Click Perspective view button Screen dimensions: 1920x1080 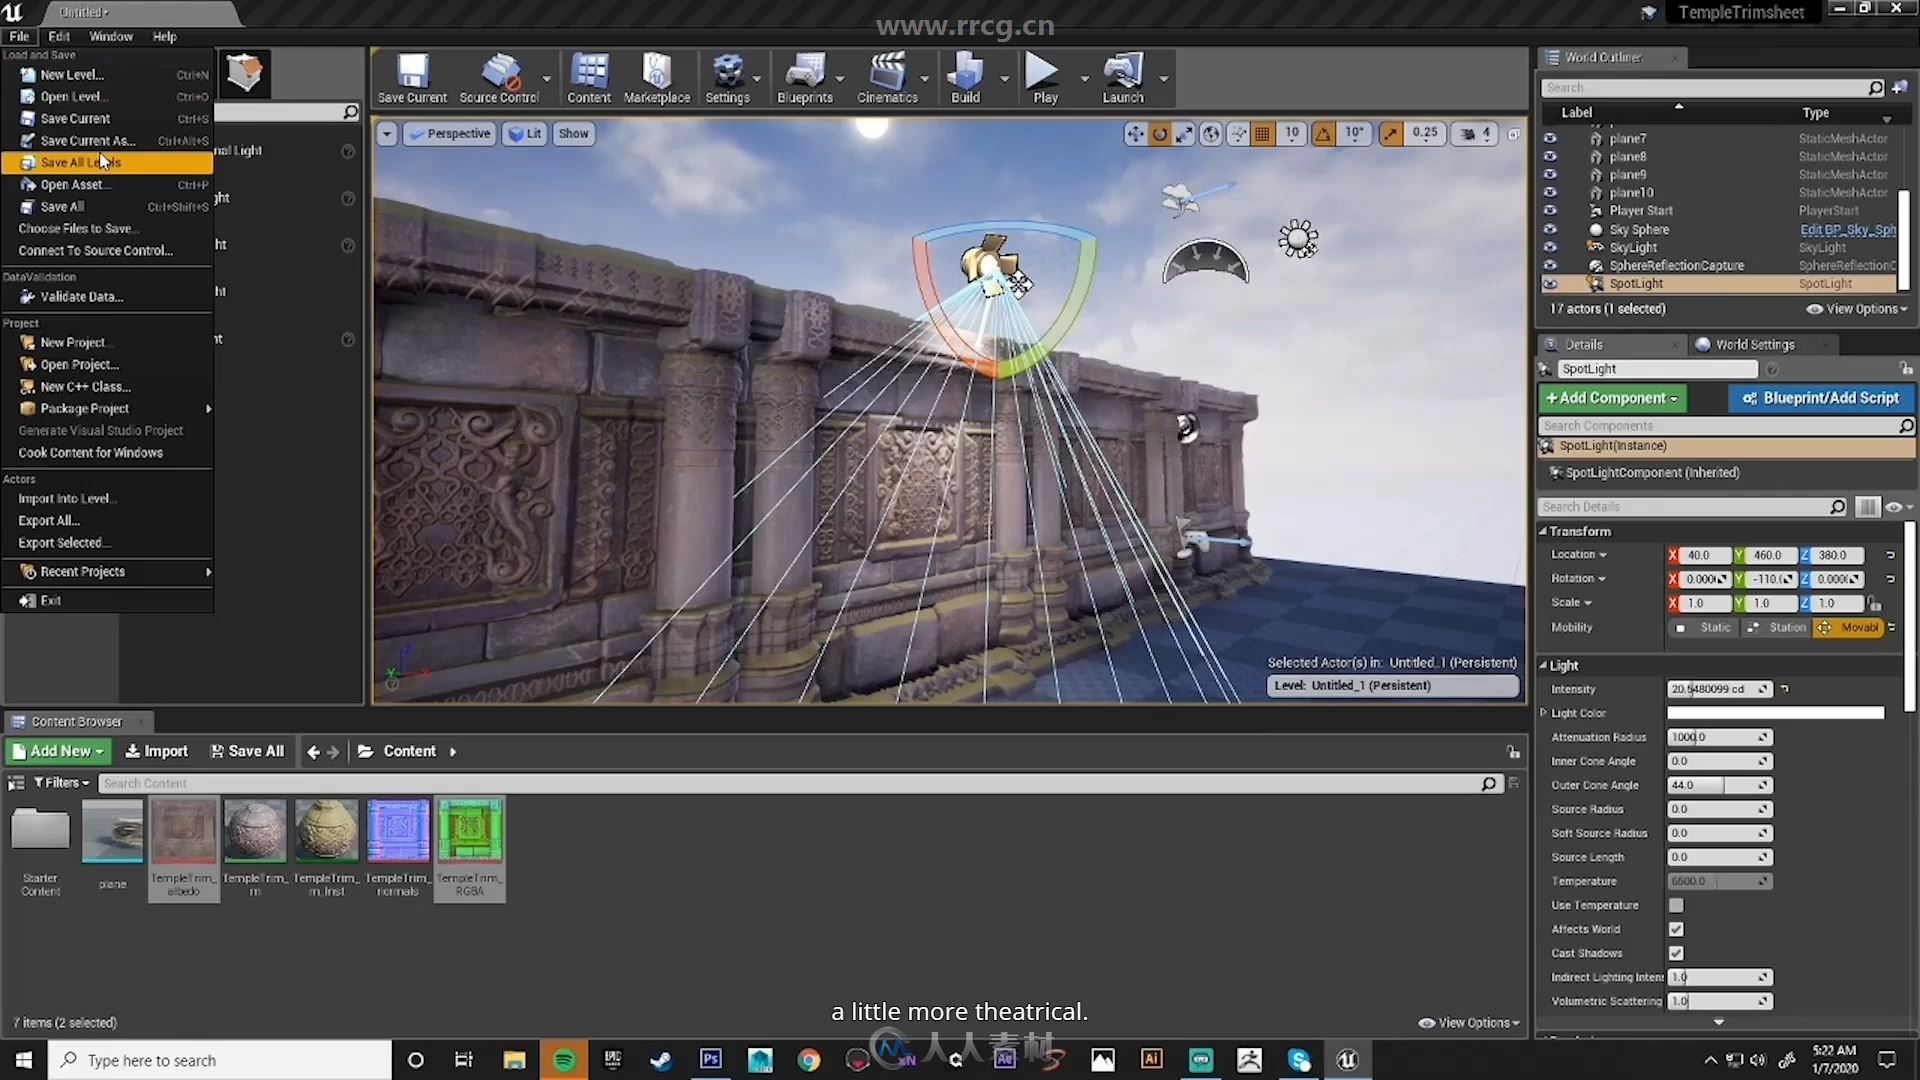coord(448,134)
